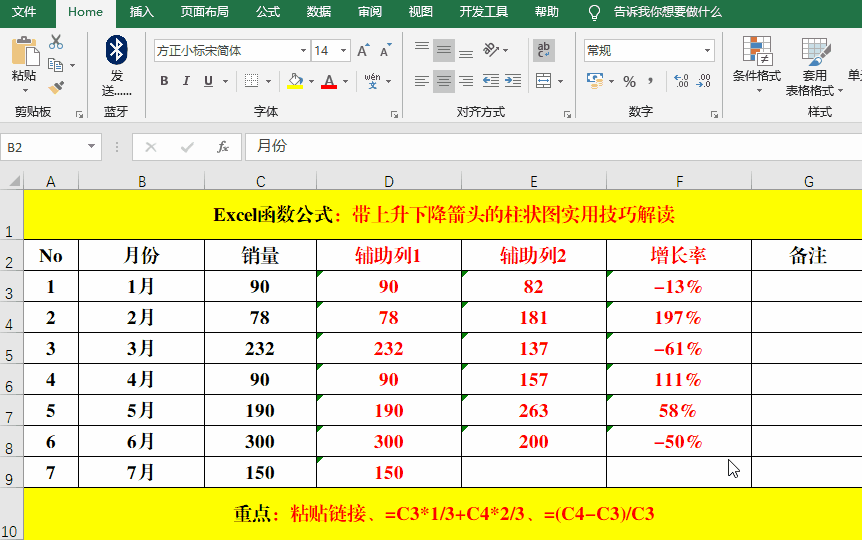This screenshot has height=540, width=862.
Task: Click the Insert Function fx icon
Action: [x=223, y=147]
